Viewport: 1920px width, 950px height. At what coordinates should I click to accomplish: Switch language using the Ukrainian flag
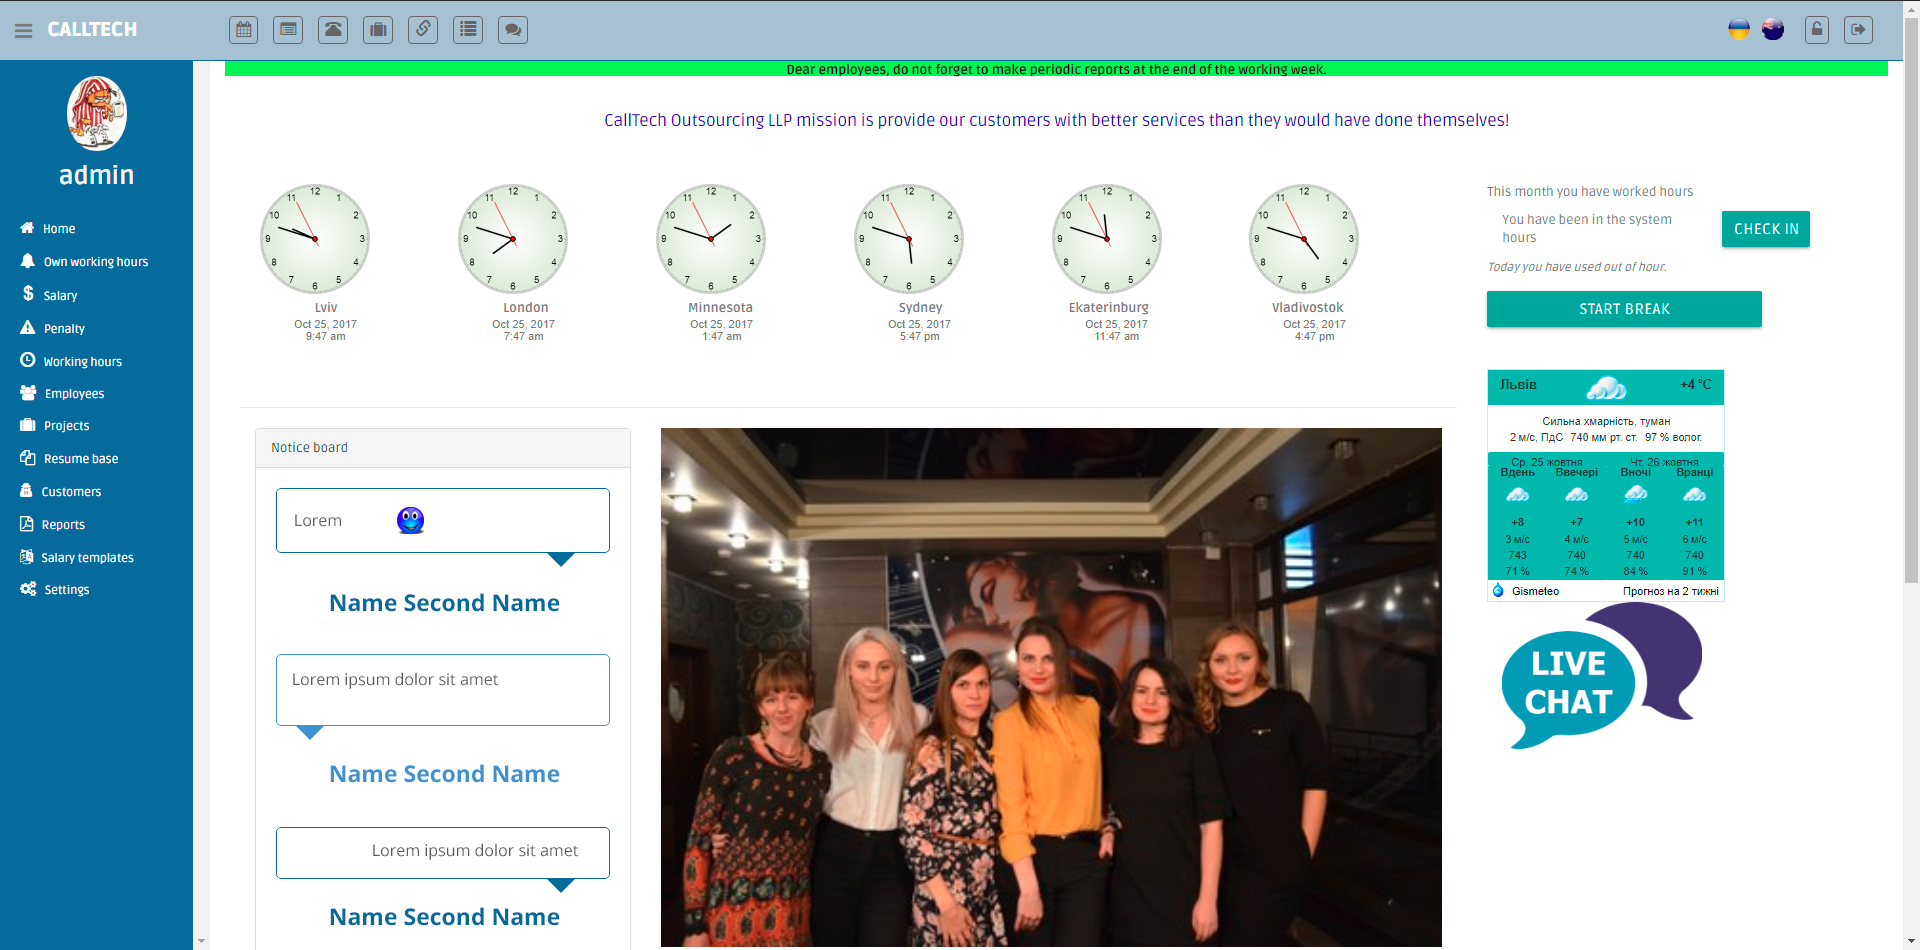coord(1739,30)
